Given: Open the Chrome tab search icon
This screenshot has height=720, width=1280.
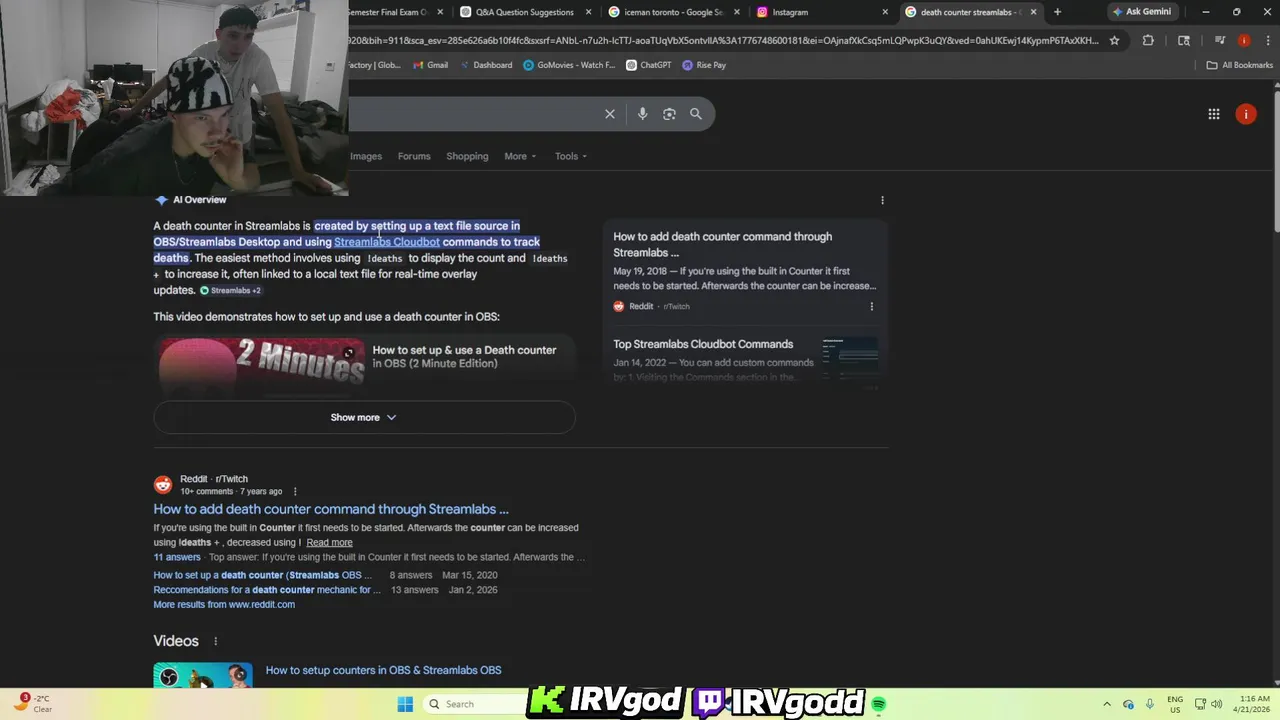Looking at the screenshot, I should pyautogui.click(x=1184, y=41).
